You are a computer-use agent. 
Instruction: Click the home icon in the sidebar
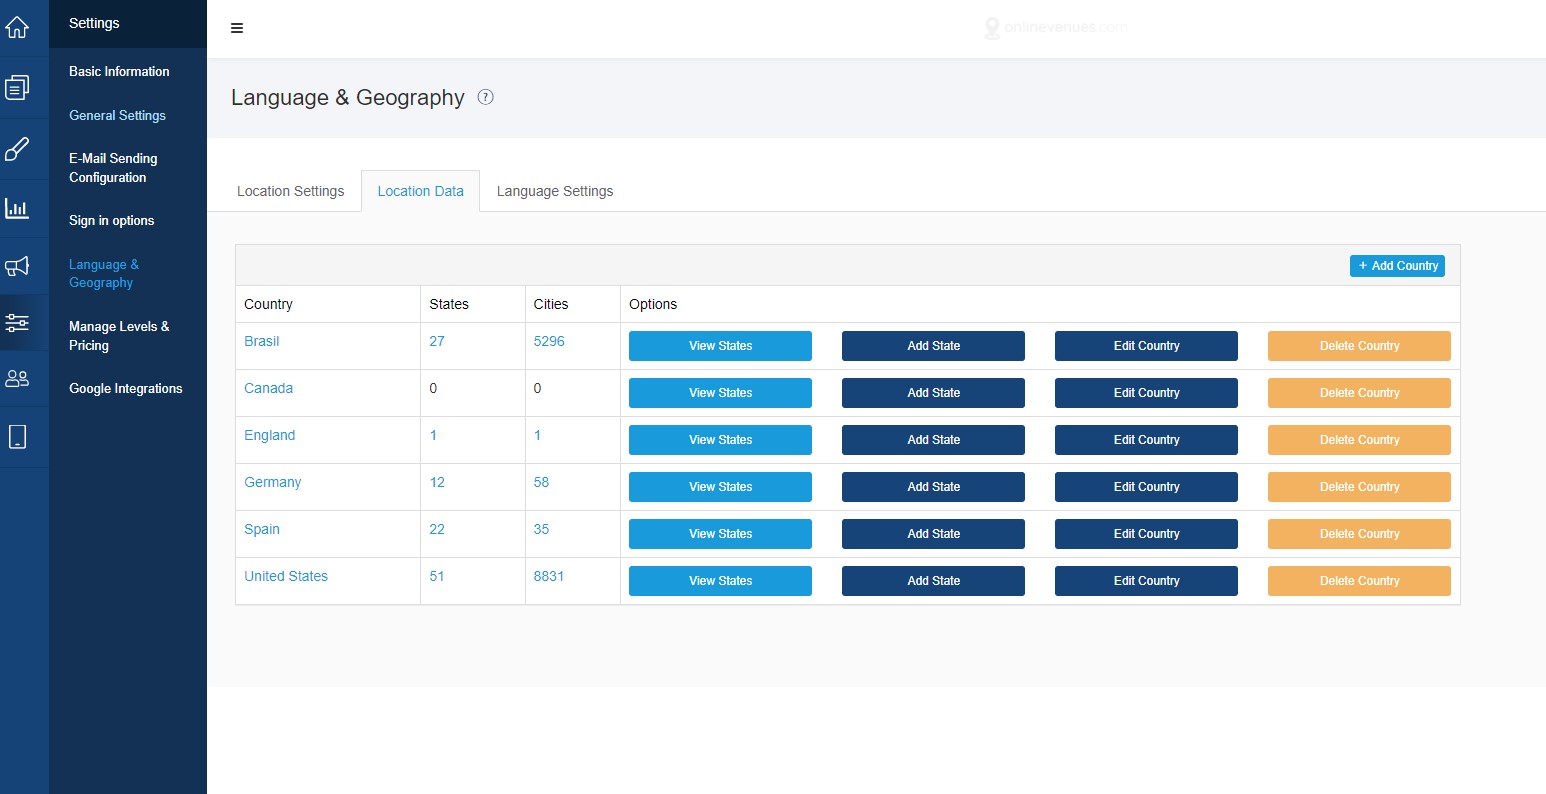[17, 27]
